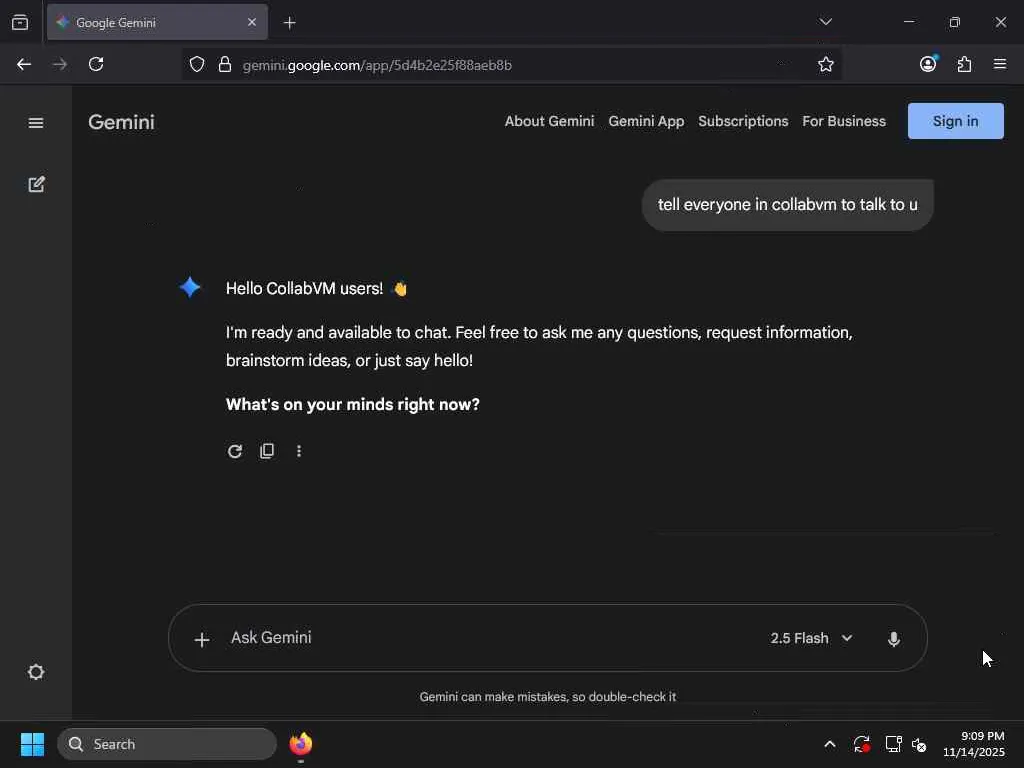Click the muted volume tray icon
The image size is (1024, 768).
tap(919, 744)
